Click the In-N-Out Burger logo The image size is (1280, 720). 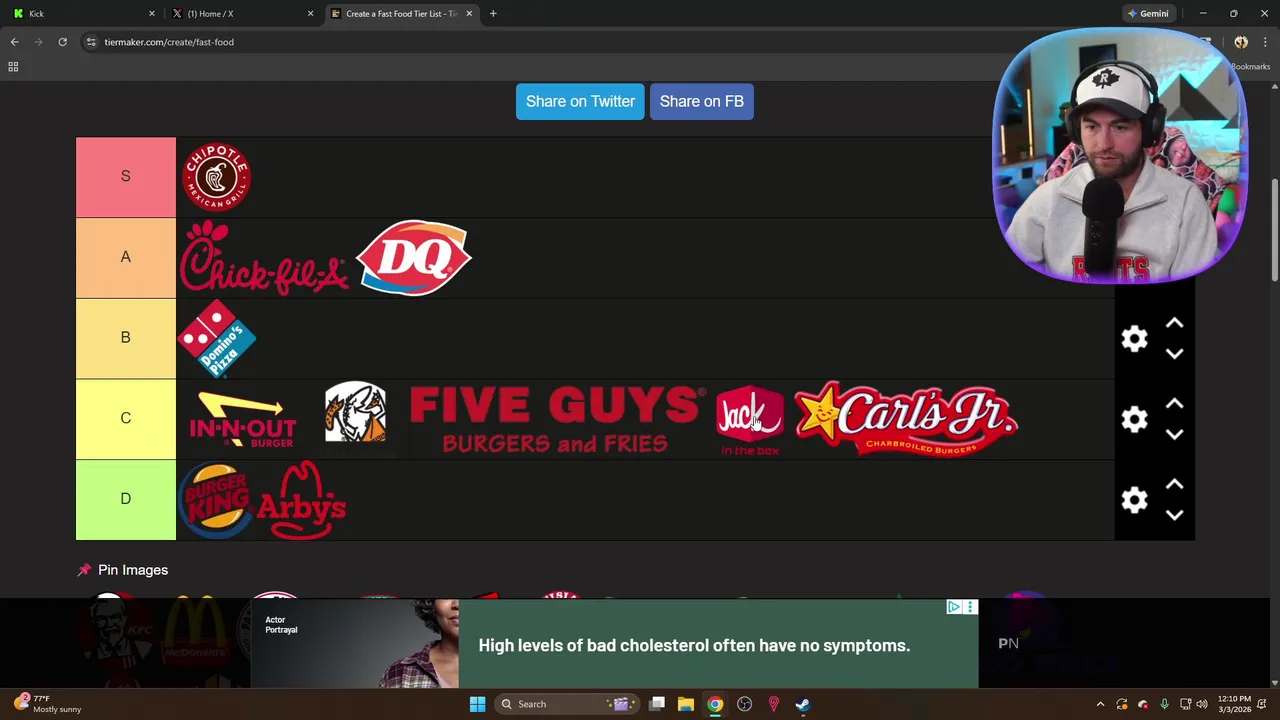click(x=243, y=420)
